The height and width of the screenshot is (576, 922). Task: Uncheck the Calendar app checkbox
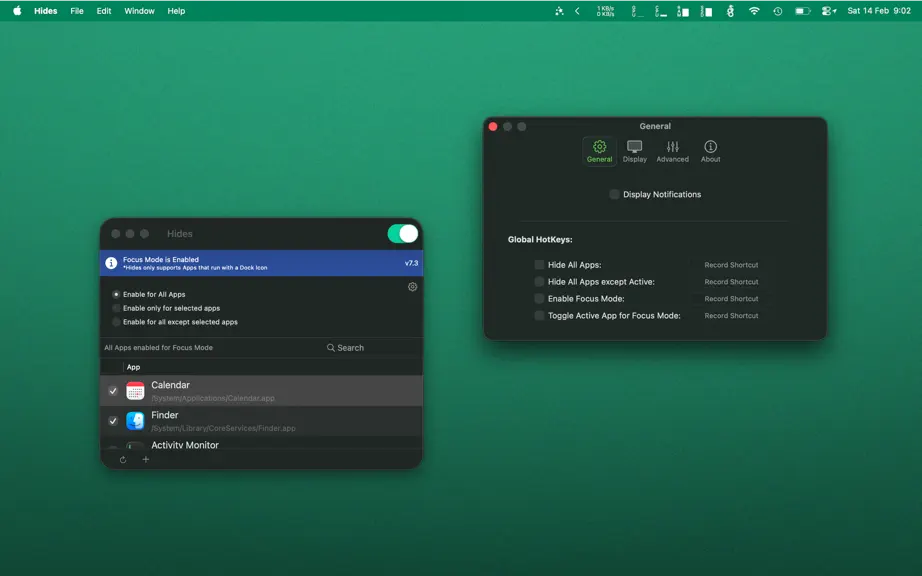(x=113, y=391)
